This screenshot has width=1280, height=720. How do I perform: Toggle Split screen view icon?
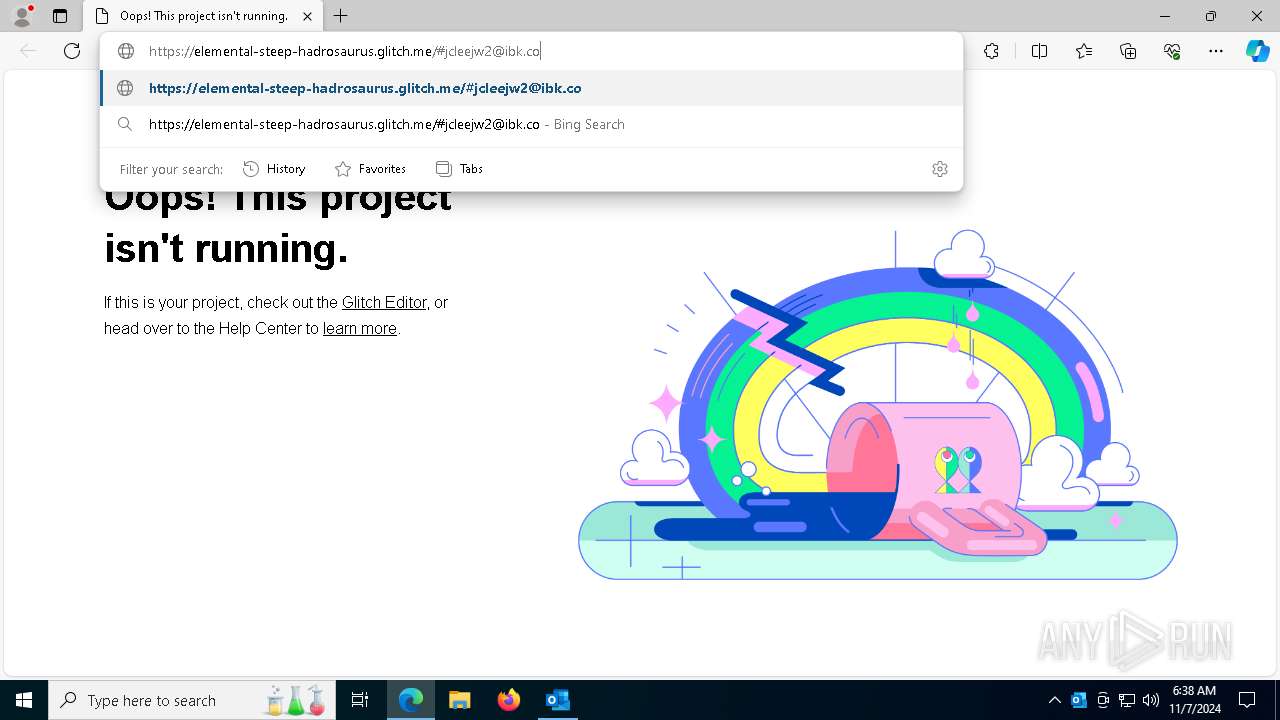1039,51
